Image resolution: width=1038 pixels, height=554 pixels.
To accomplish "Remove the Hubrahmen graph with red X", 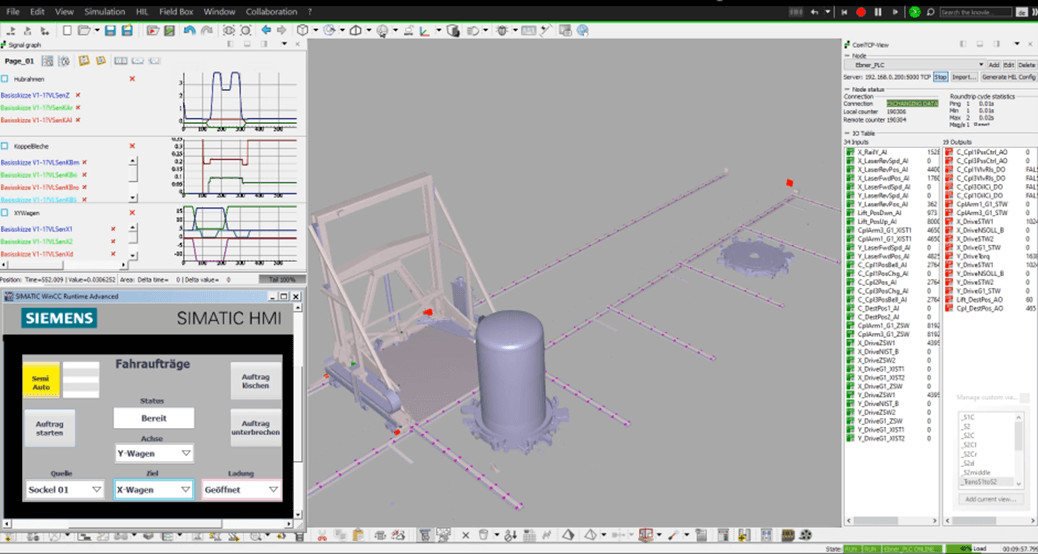I will click(x=132, y=79).
